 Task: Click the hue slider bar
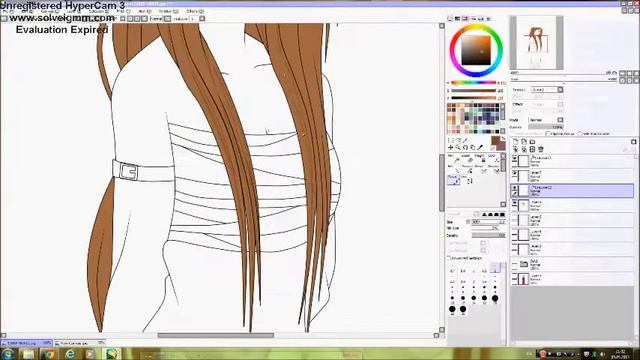pyautogui.click(x=473, y=83)
